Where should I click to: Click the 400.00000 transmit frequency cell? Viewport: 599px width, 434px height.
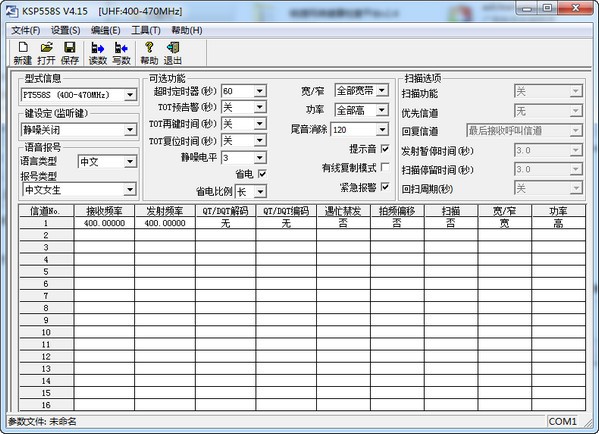tap(165, 223)
